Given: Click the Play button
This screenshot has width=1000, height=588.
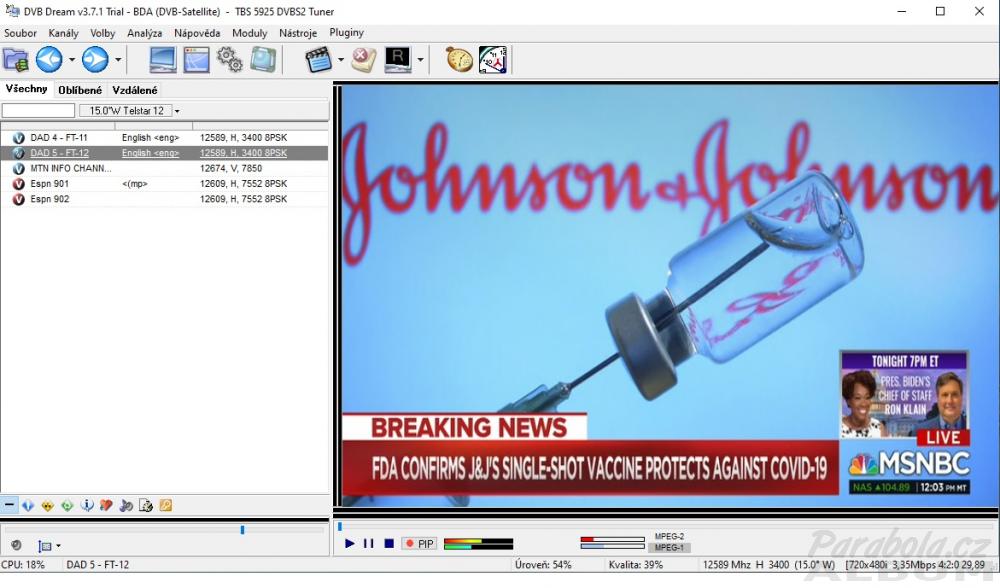Looking at the screenshot, I should pyautogui.click(x=349, y=543).
